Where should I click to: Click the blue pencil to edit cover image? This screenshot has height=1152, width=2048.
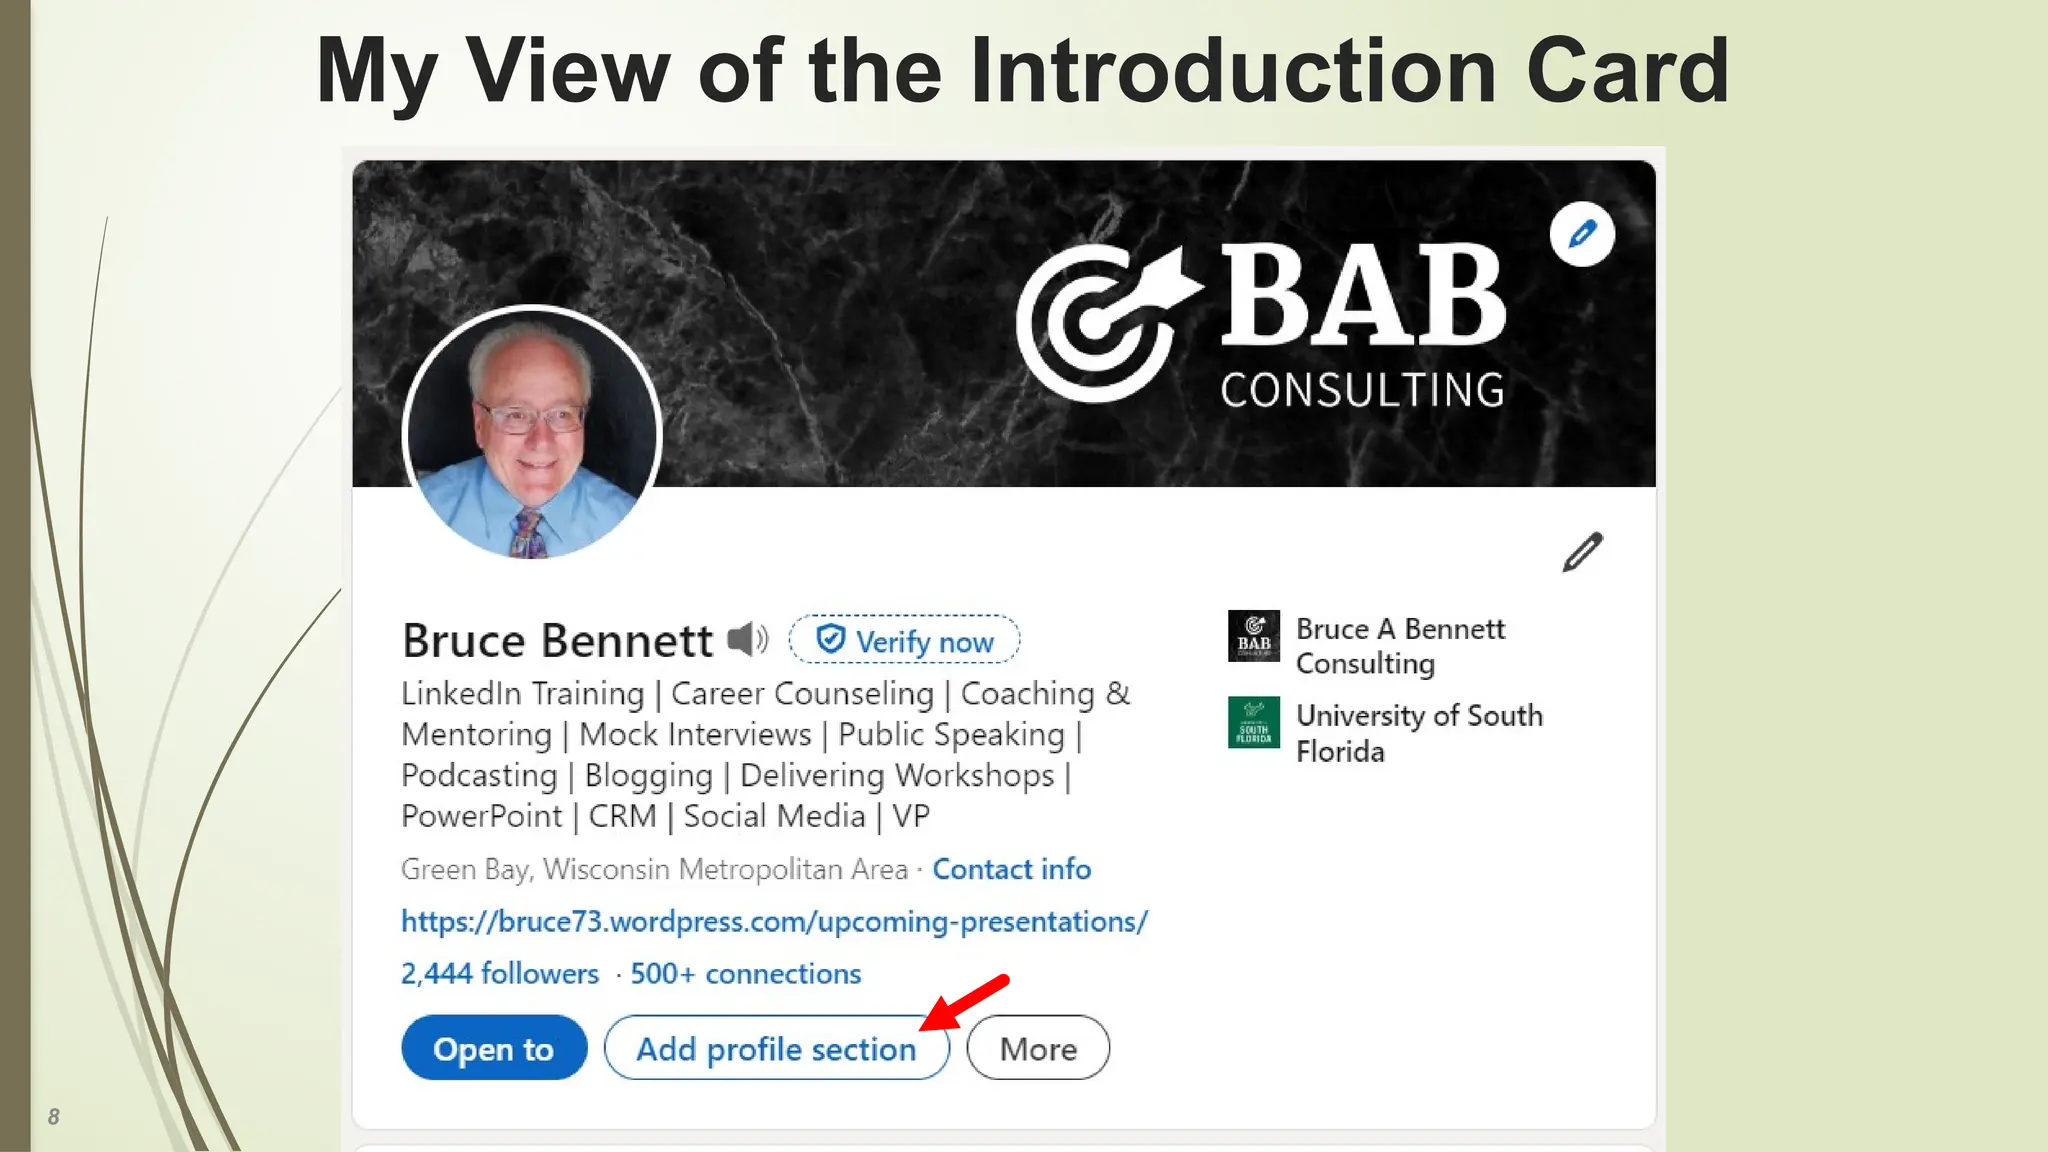(x=1581, y=235)
